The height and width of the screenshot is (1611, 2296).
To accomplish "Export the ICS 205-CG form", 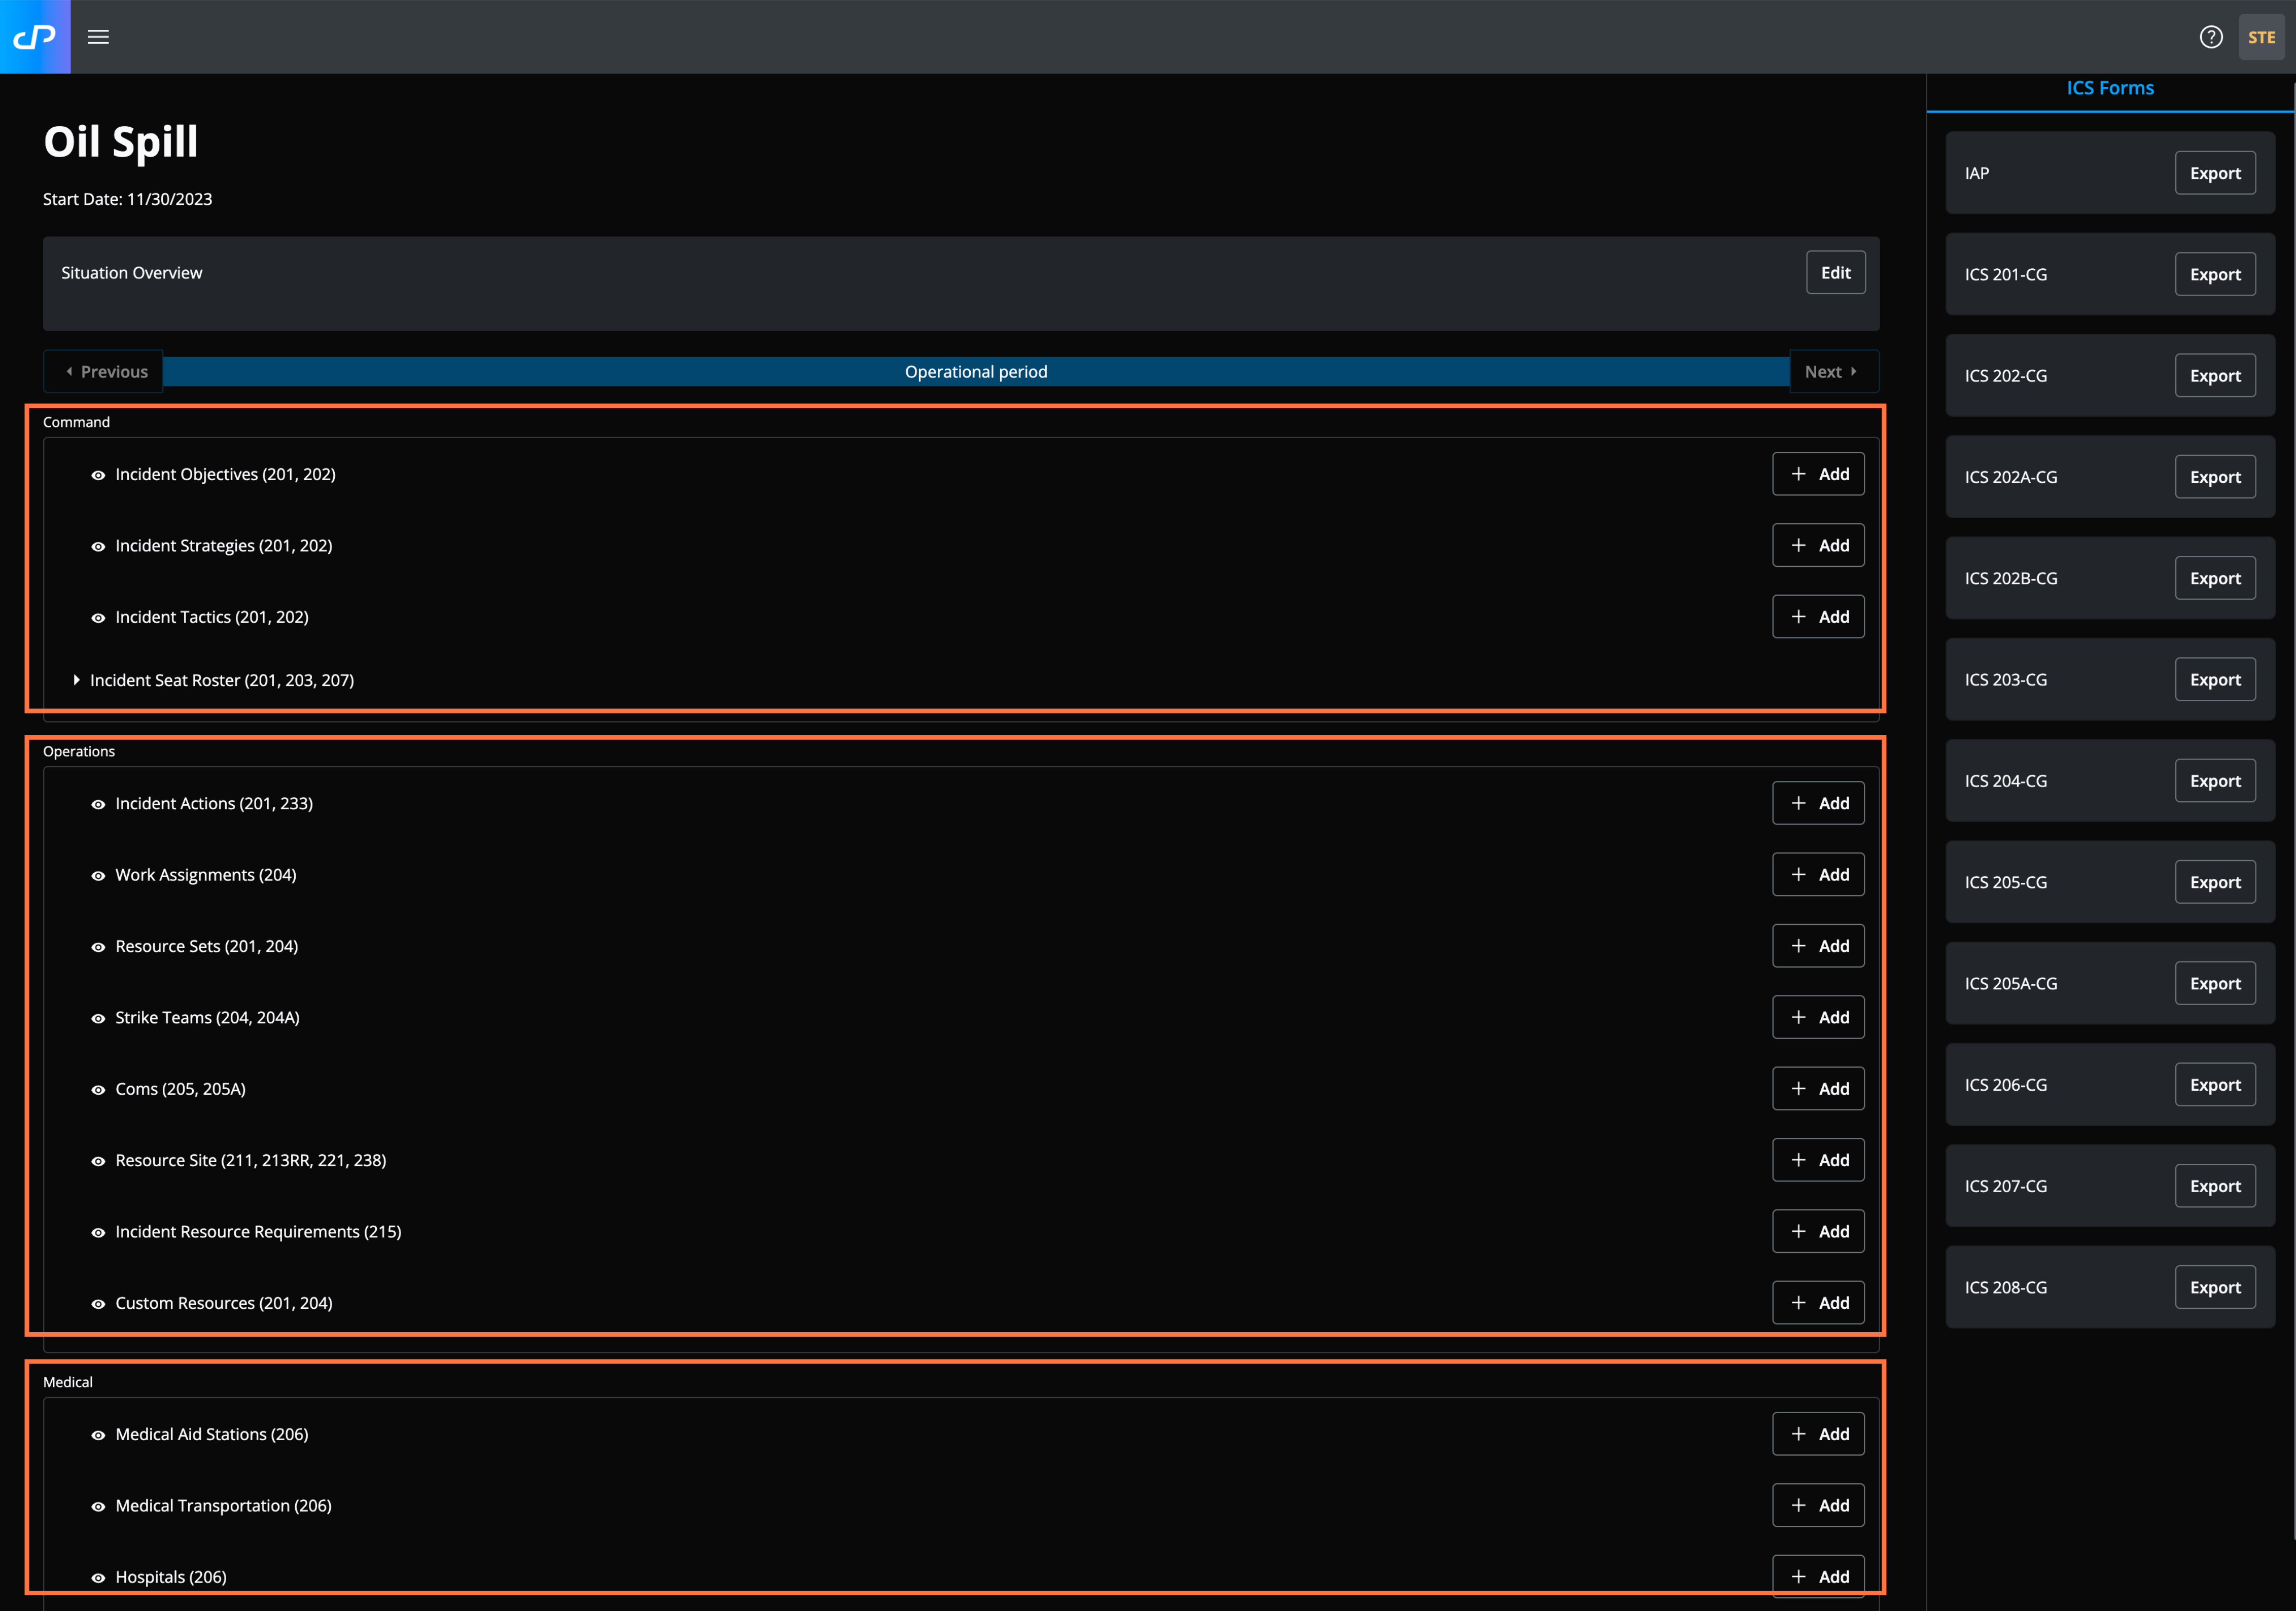I will point(2215,882).
